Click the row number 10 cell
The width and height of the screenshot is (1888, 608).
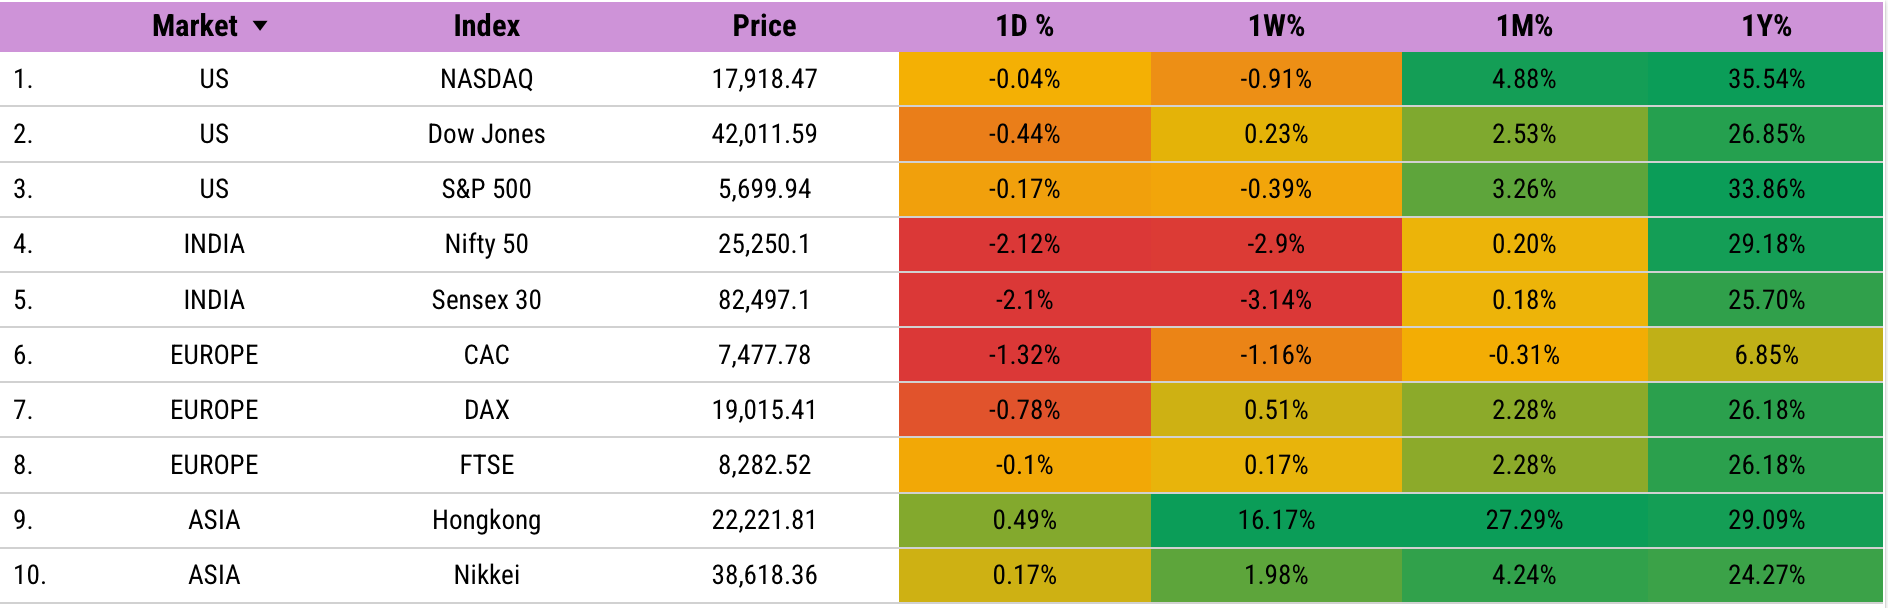coord(30,575)
